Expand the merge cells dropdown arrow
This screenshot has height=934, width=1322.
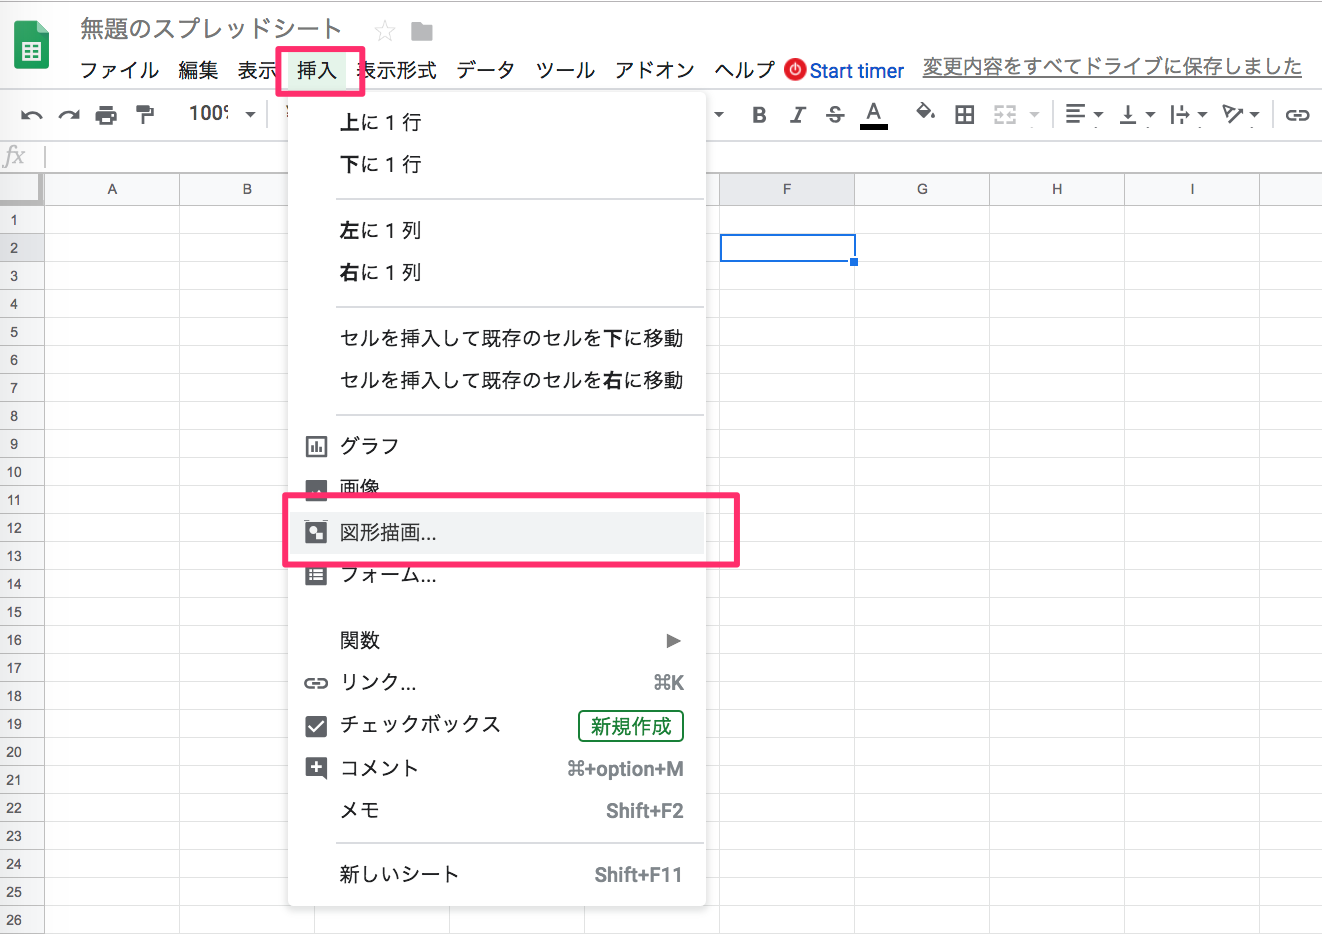[x=1034, y=116]
